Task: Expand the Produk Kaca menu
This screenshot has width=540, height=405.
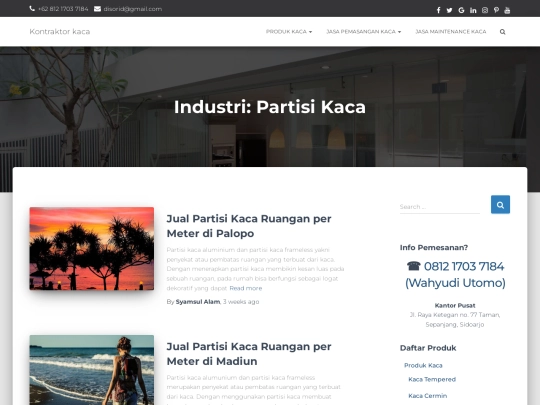Action: point(289,32)
